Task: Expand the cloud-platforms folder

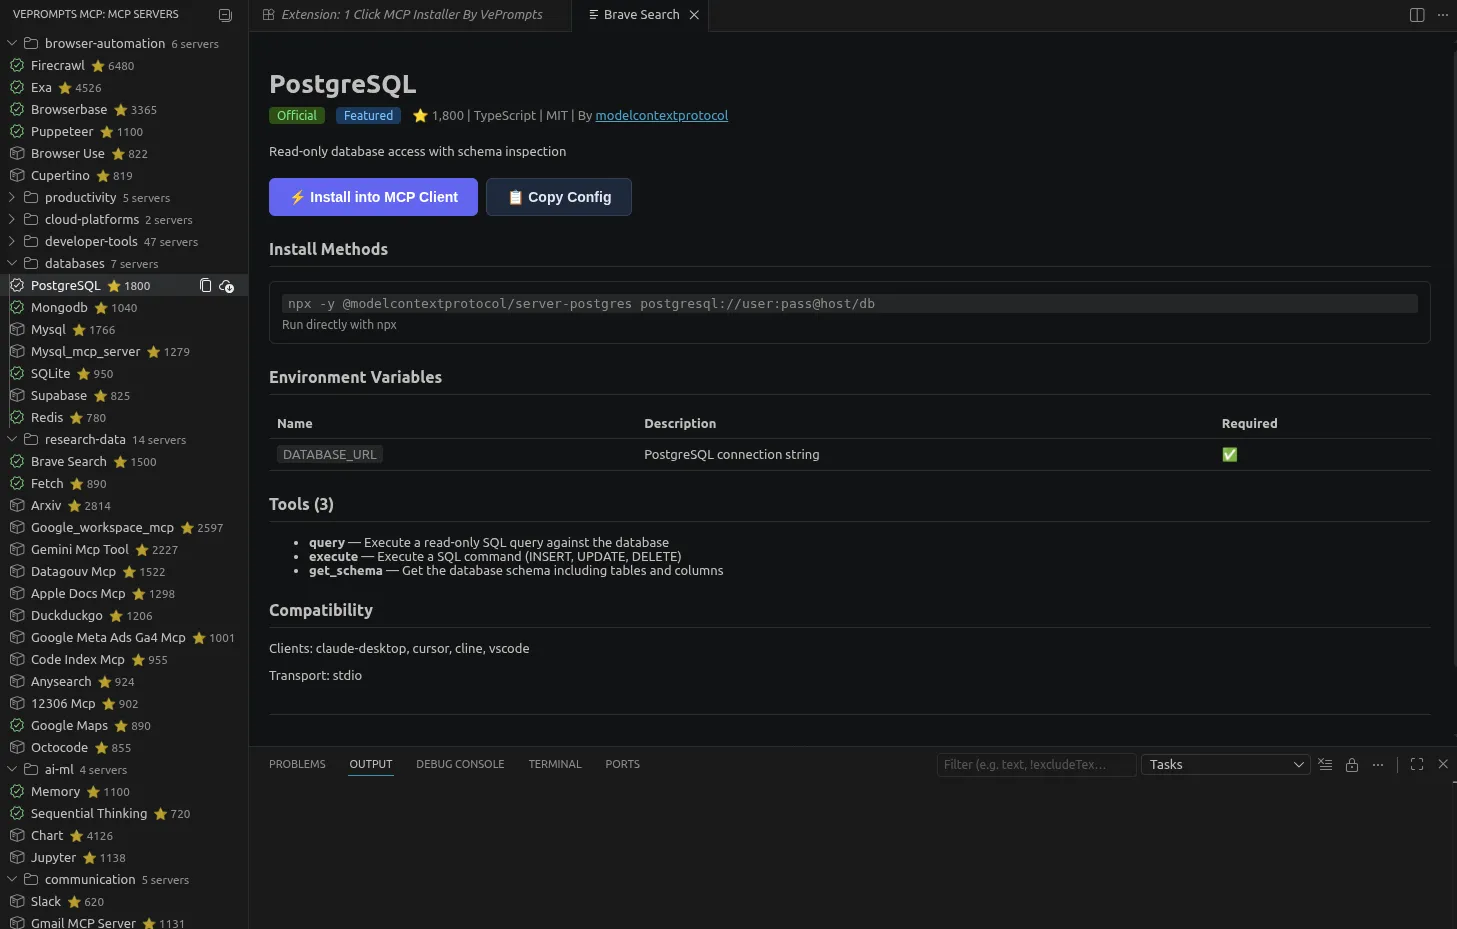Action: click(12, 220)
